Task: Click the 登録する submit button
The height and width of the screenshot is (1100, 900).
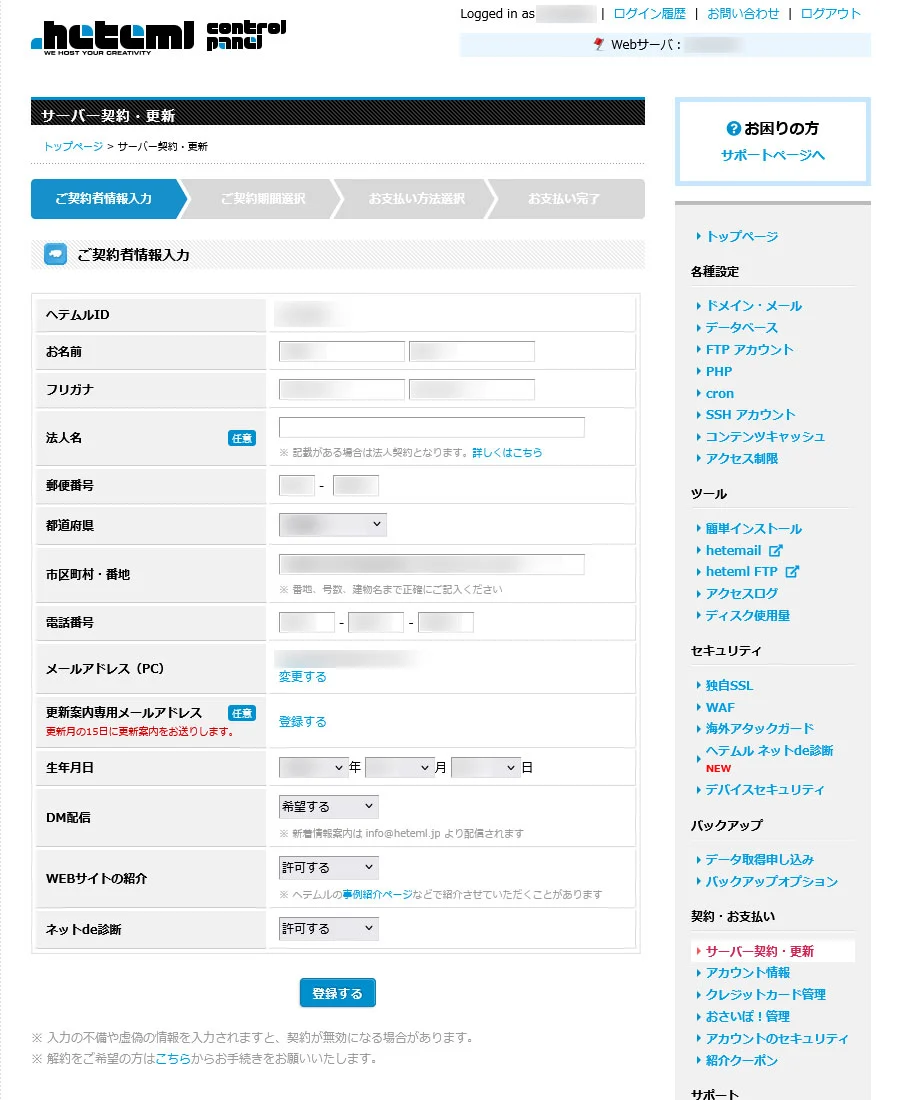Action: [337, 993]
